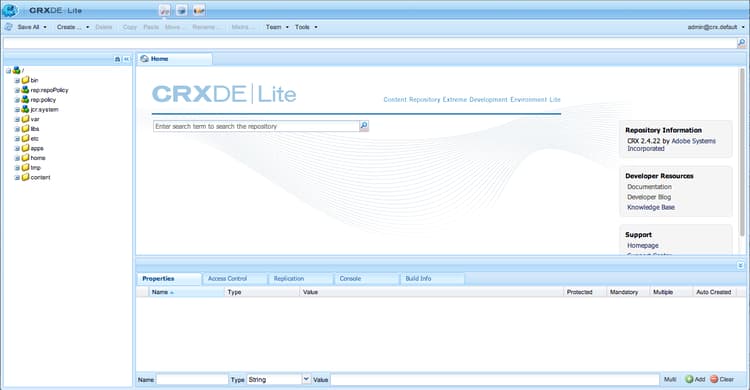
Task: Click the bin folder icon
Action: pyautogui.click(x=25, y=80)
